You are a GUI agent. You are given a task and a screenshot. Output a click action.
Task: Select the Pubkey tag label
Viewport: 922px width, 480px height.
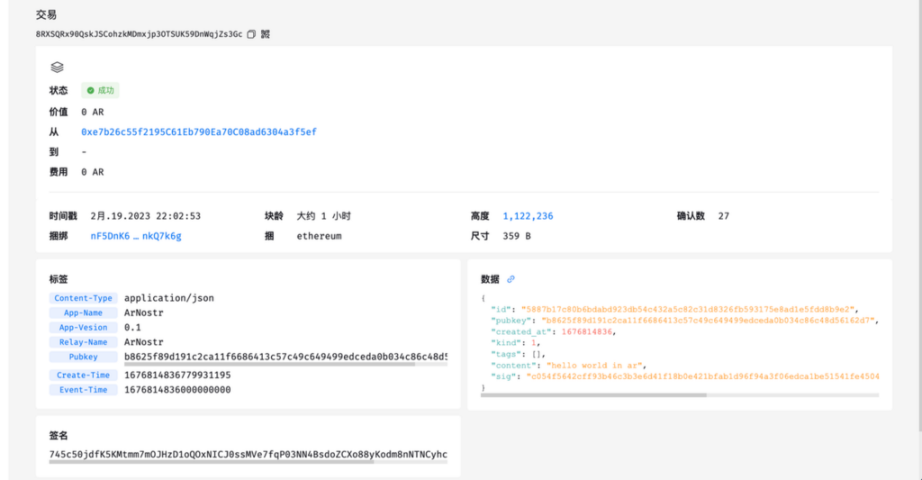(x=83, y=356)
